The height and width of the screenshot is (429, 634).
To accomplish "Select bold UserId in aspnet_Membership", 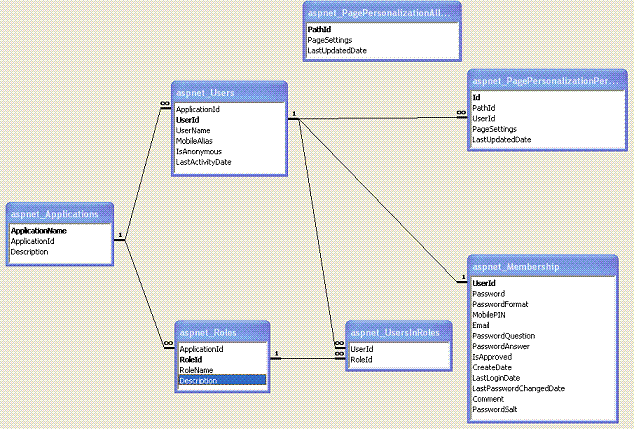I will [x=484, y=283].
